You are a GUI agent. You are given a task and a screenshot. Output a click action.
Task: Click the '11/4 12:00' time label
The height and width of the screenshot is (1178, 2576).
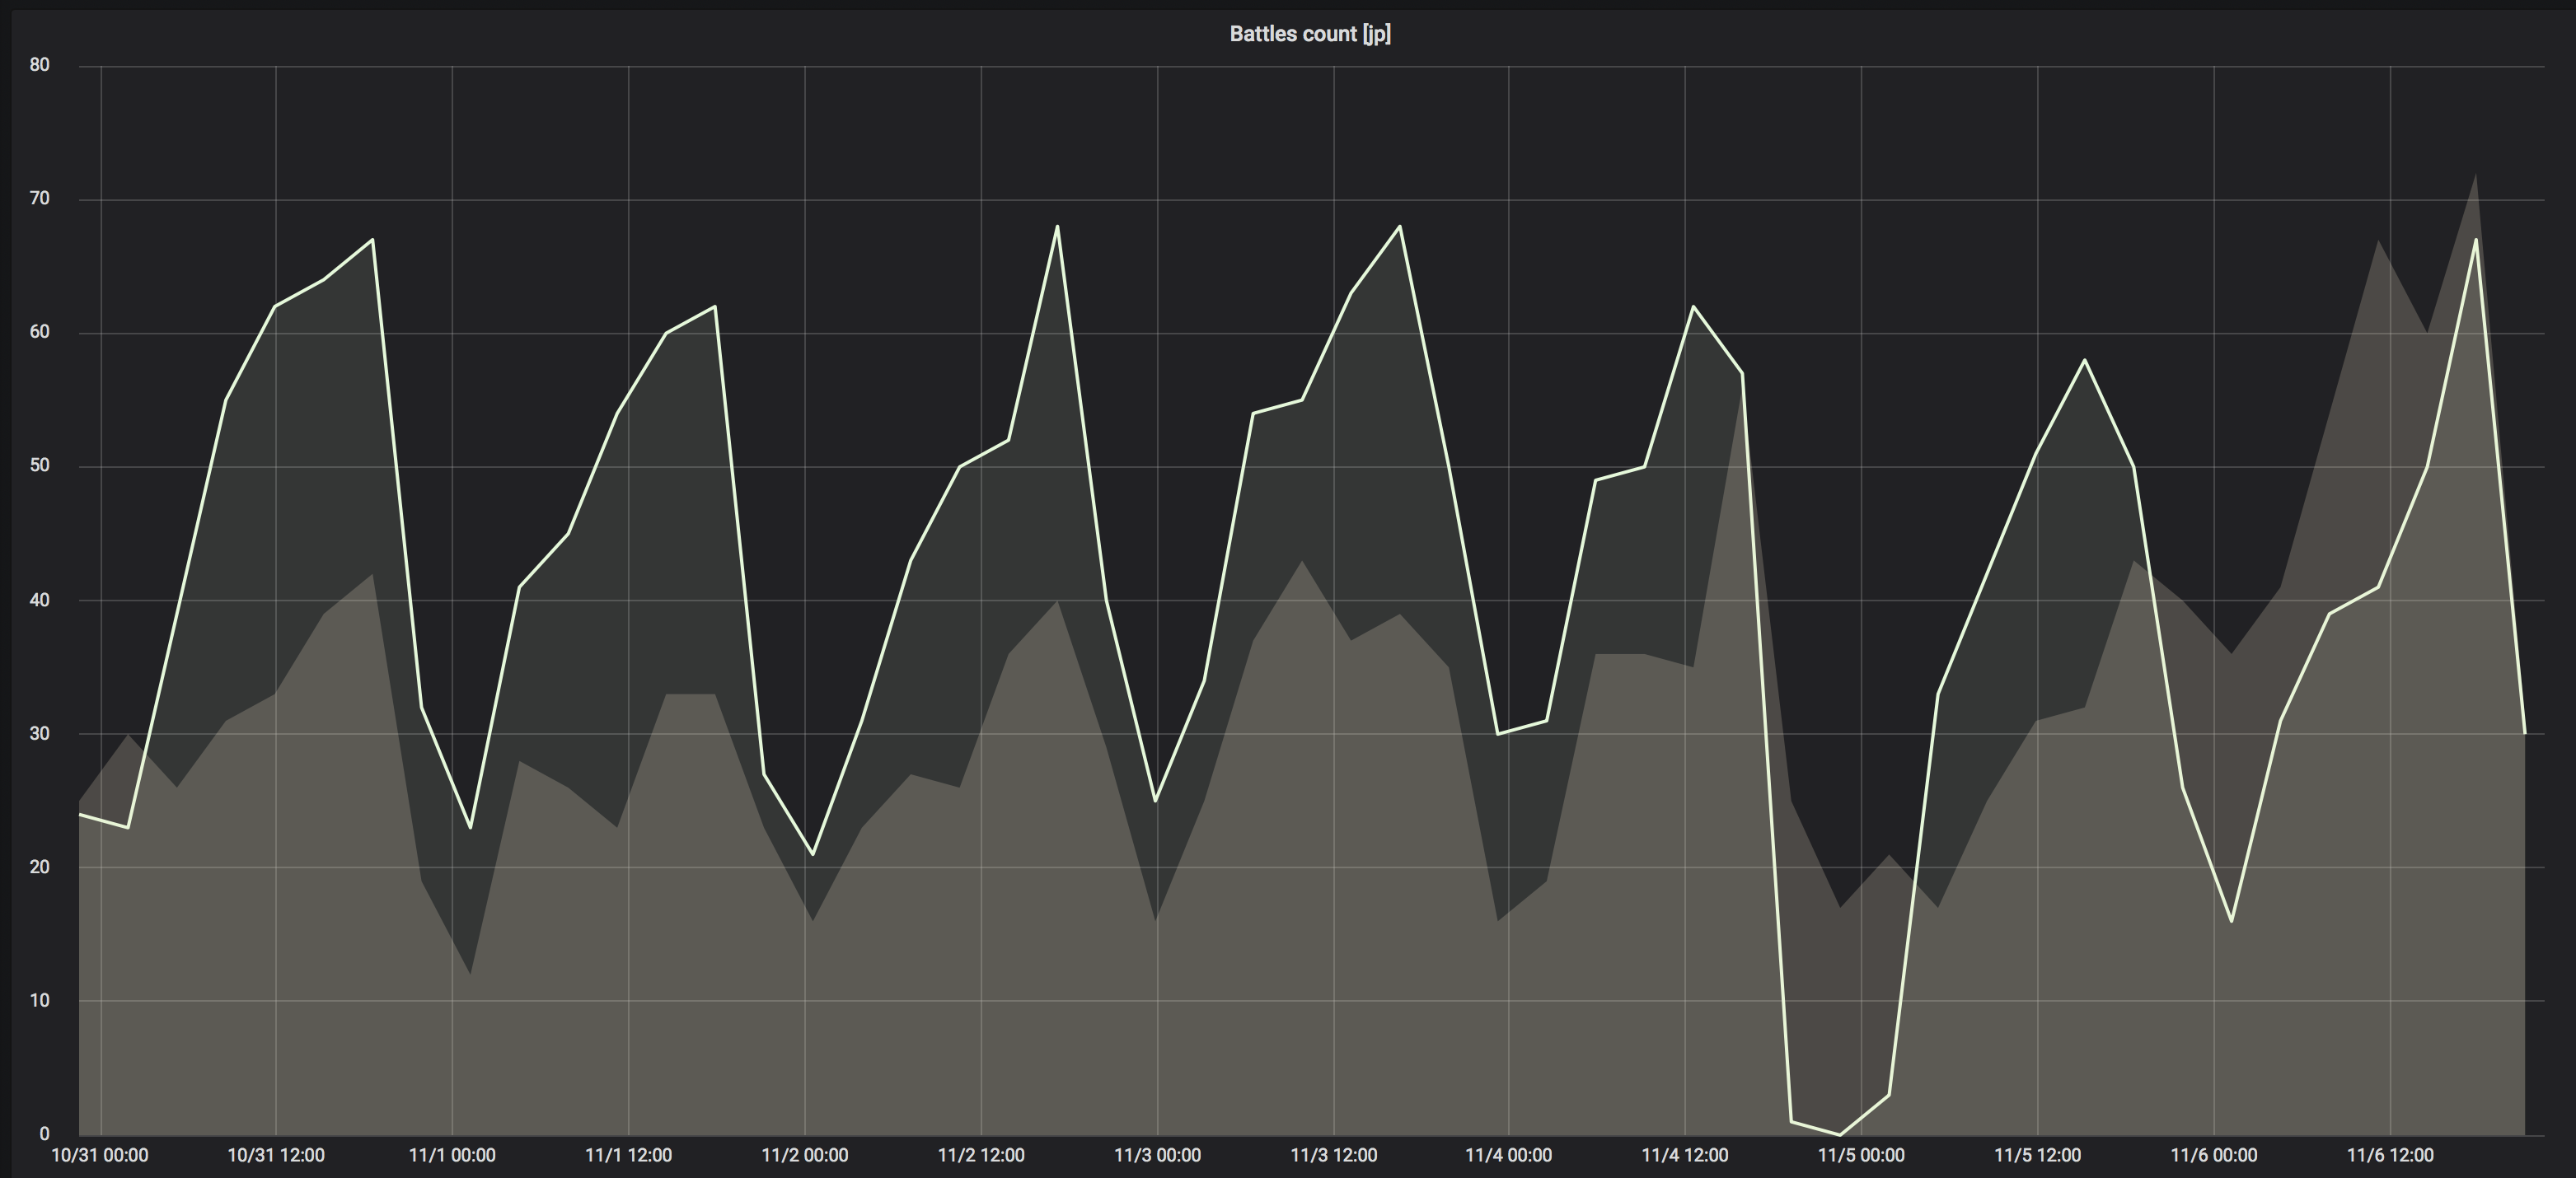coord(1685,1156)
